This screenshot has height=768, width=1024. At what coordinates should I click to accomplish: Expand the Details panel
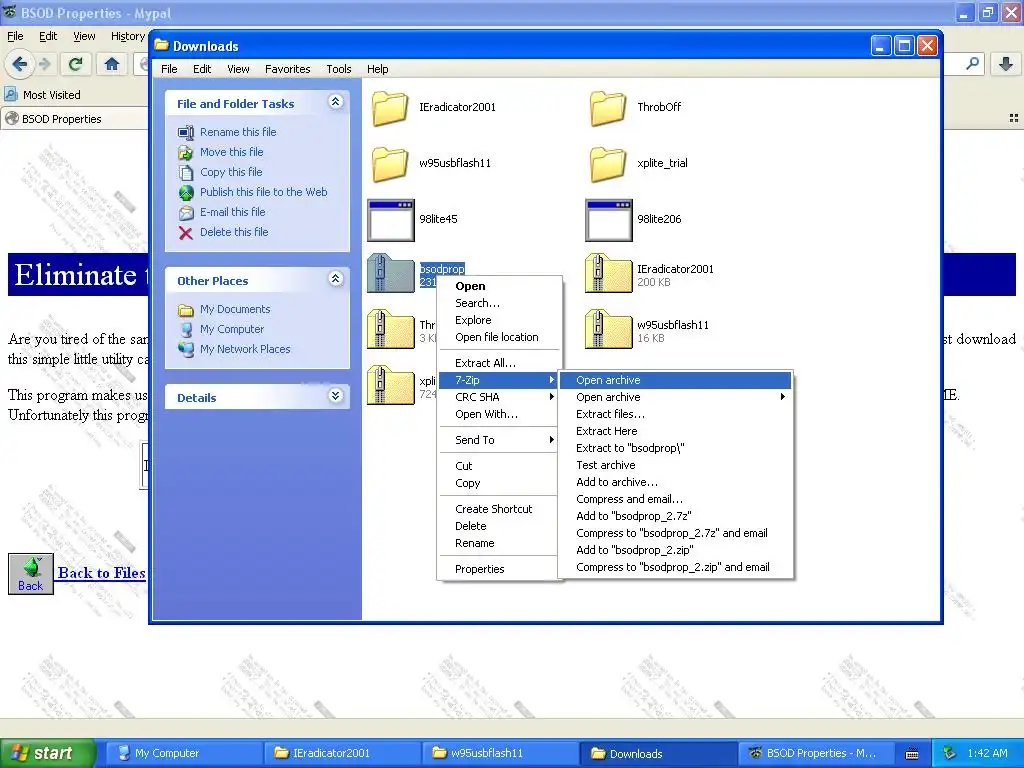point(336,396)
